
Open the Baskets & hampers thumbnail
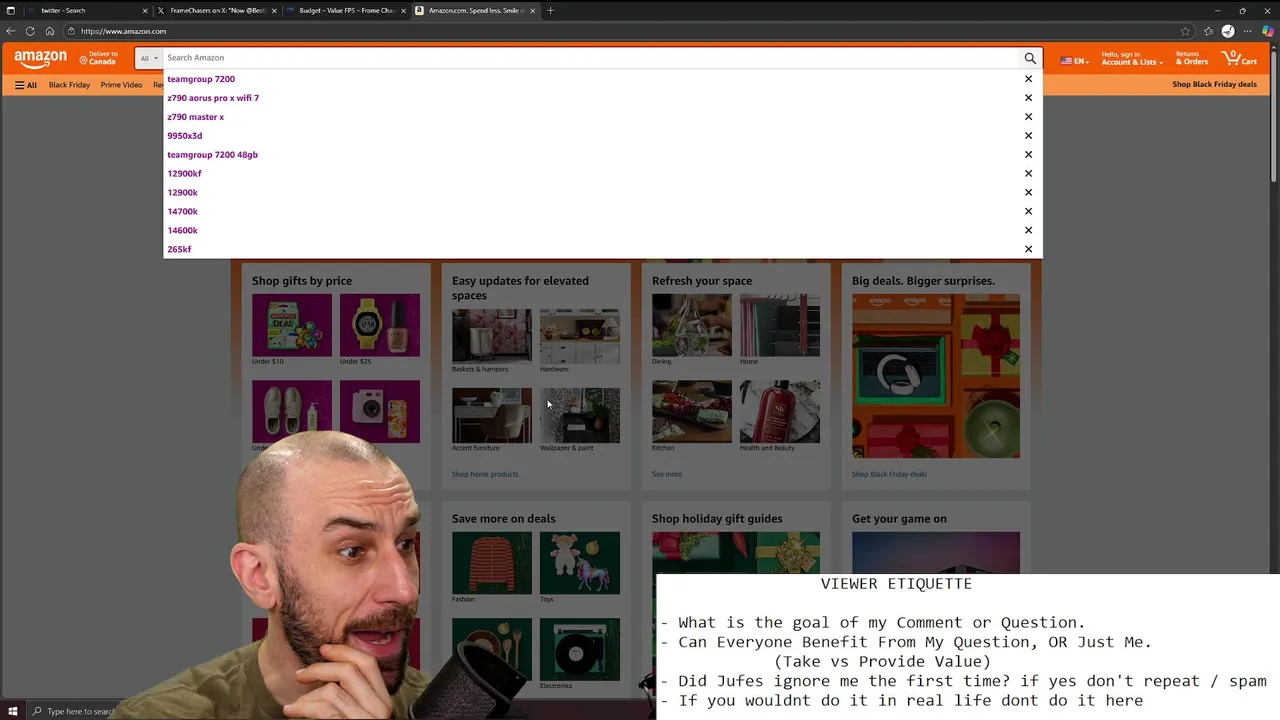[491, 336]
